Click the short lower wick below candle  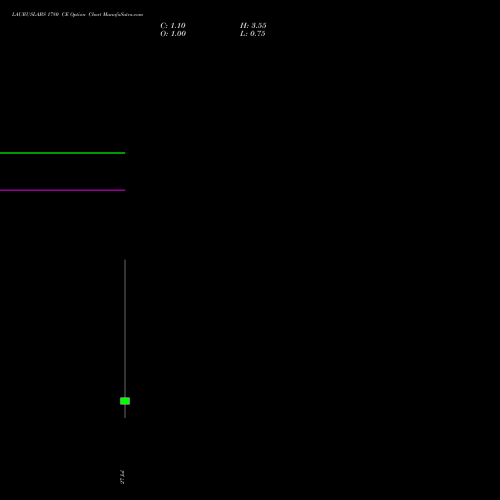(125, 411)
